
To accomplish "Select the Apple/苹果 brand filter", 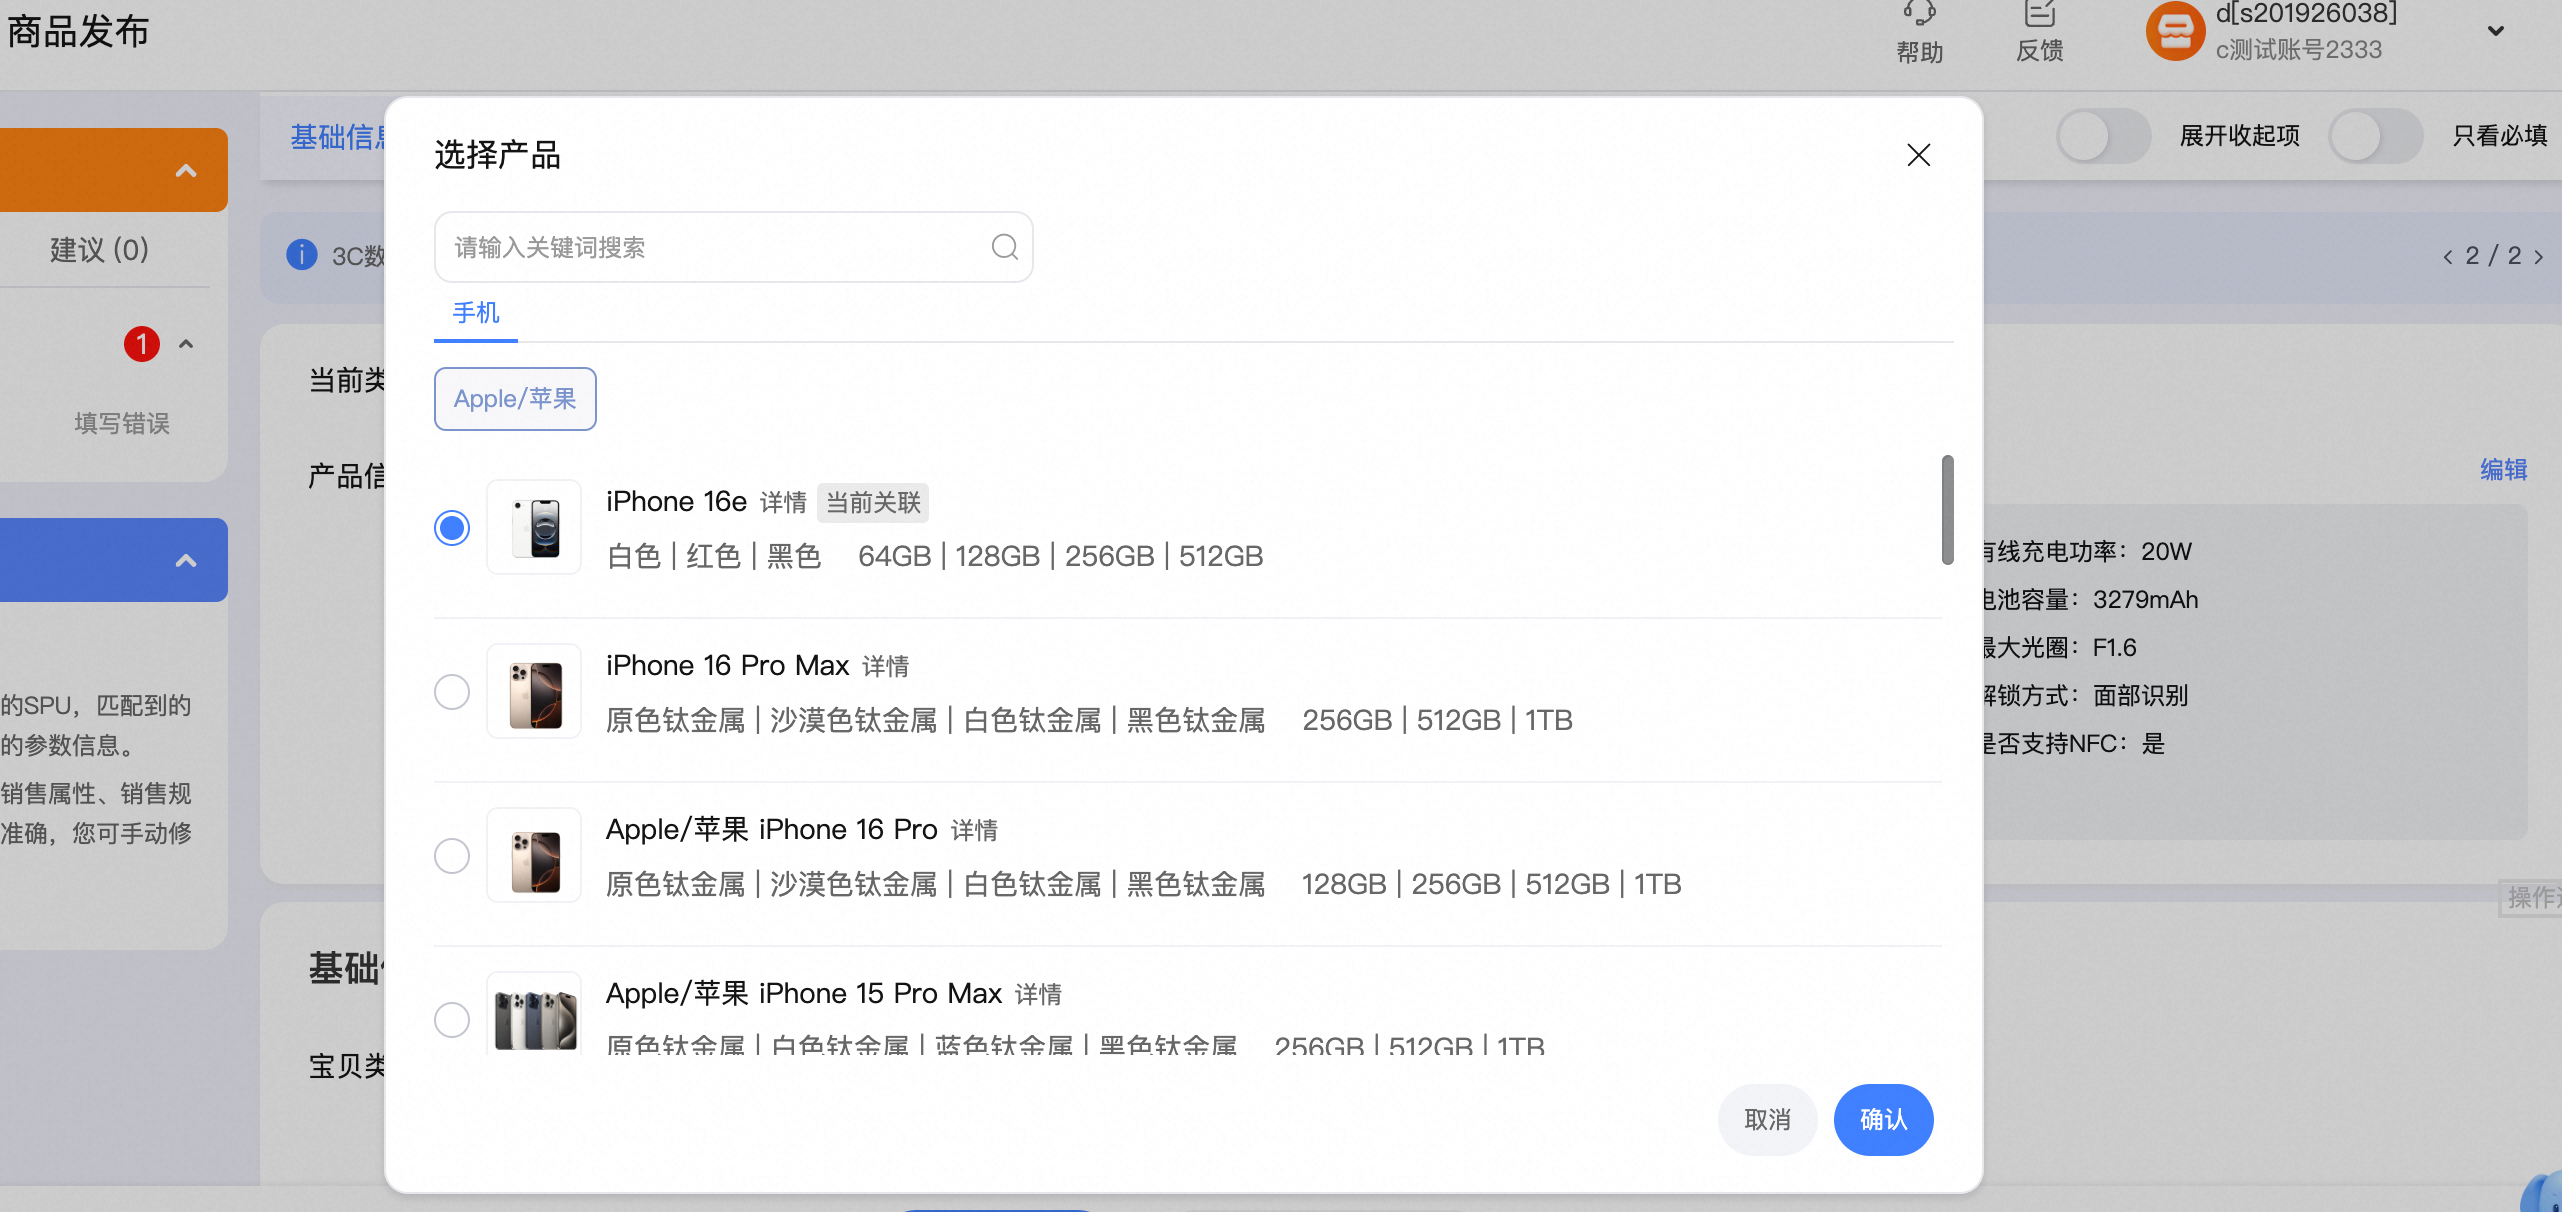I will (x=515, y=399).
